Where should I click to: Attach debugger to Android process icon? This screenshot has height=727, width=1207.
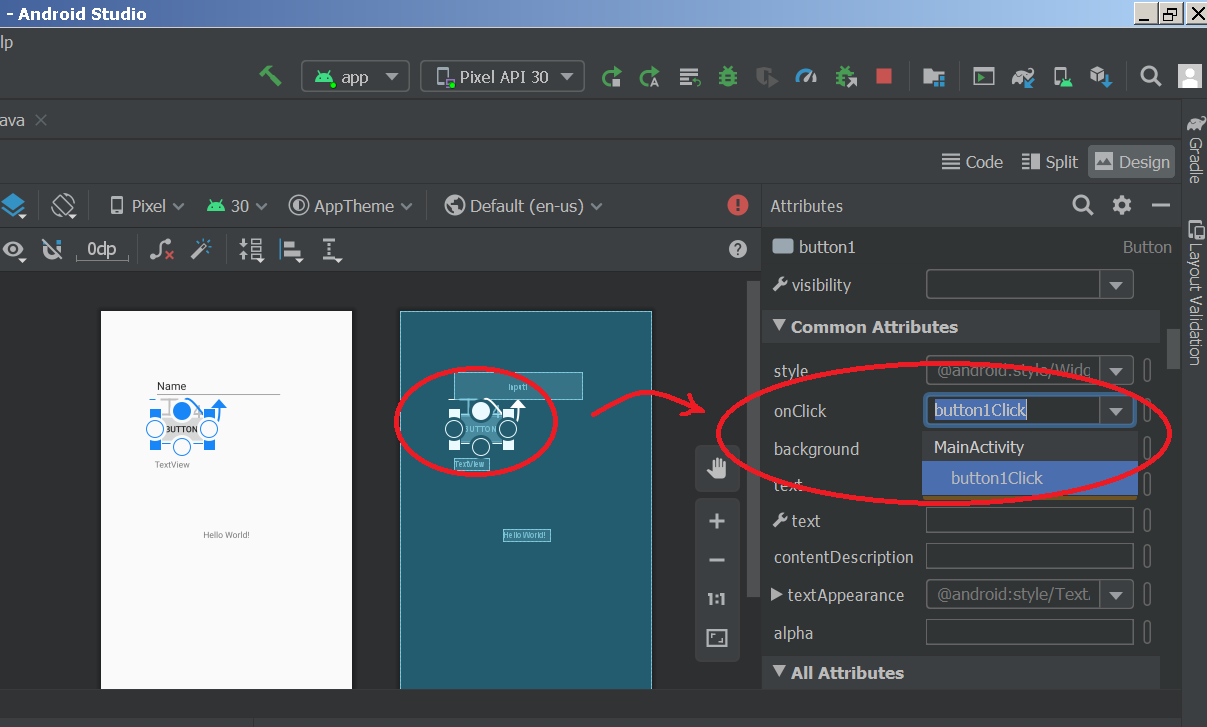[846, 77]
